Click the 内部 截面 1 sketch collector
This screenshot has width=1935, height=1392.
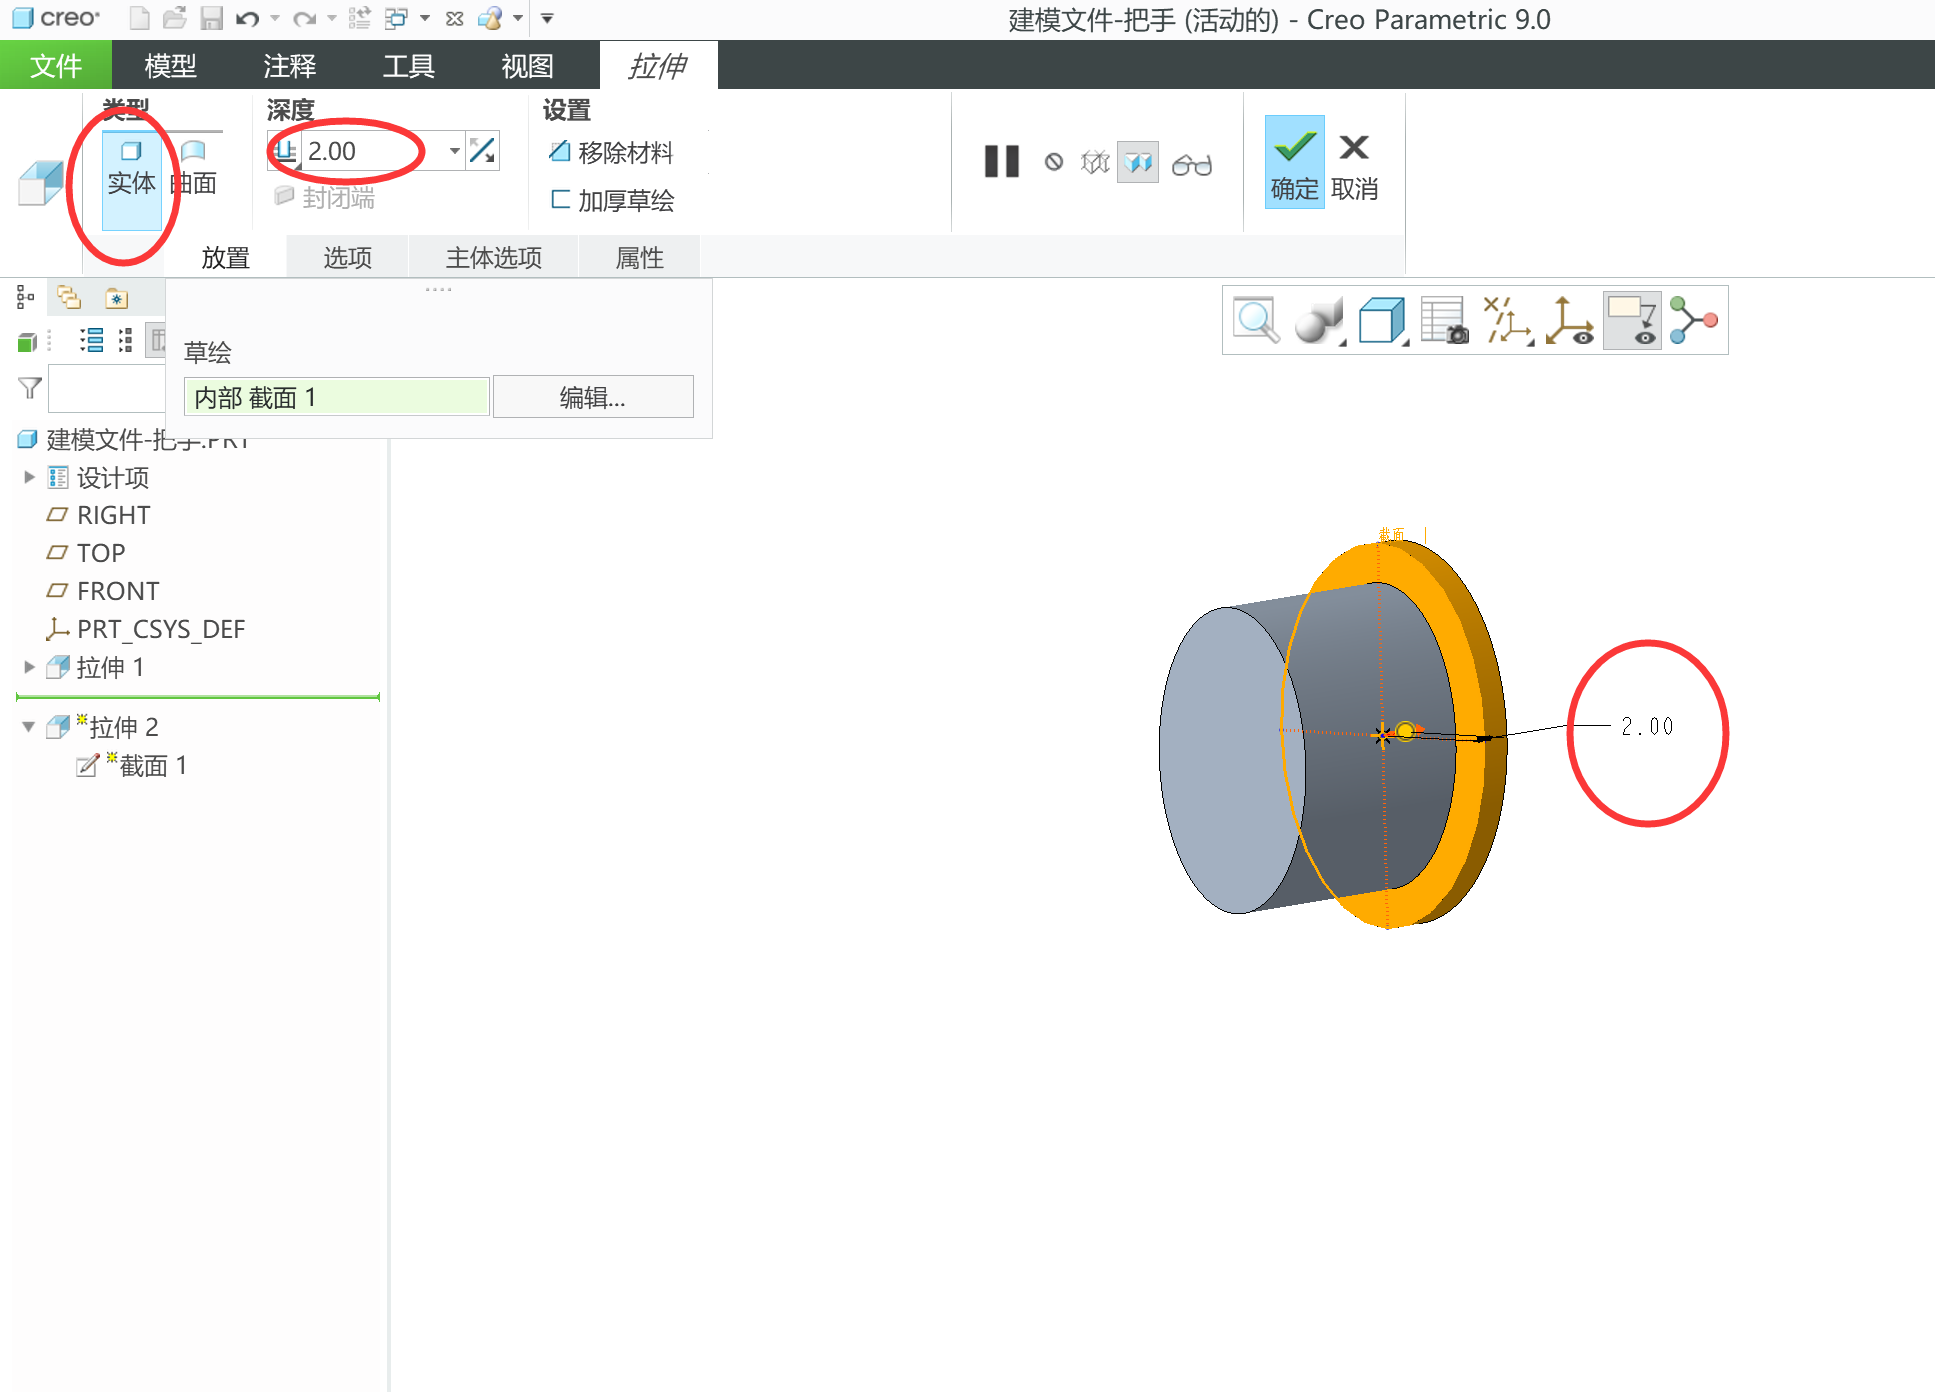pos(337,397)
